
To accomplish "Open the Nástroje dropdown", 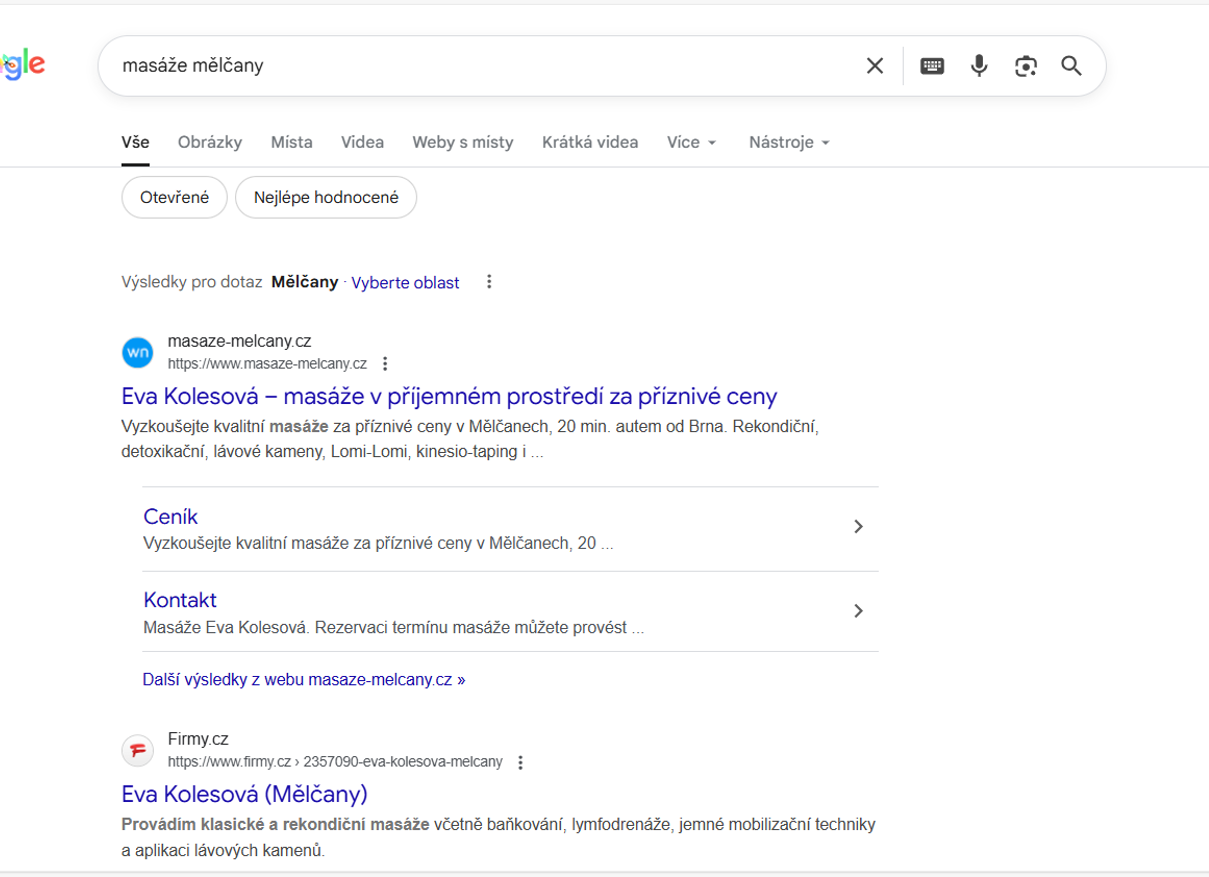I will pyautogui.click(x=789, y=142).
